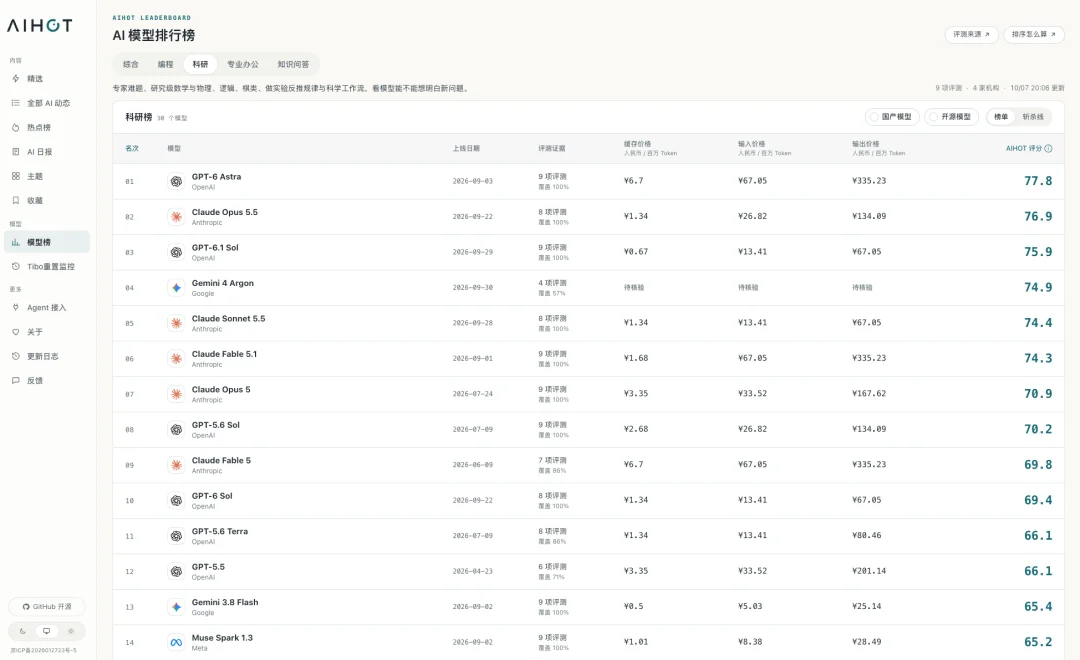Click the newspaper icon beside AI 日报
The image size is (1080, 660).
click(16, 152)
